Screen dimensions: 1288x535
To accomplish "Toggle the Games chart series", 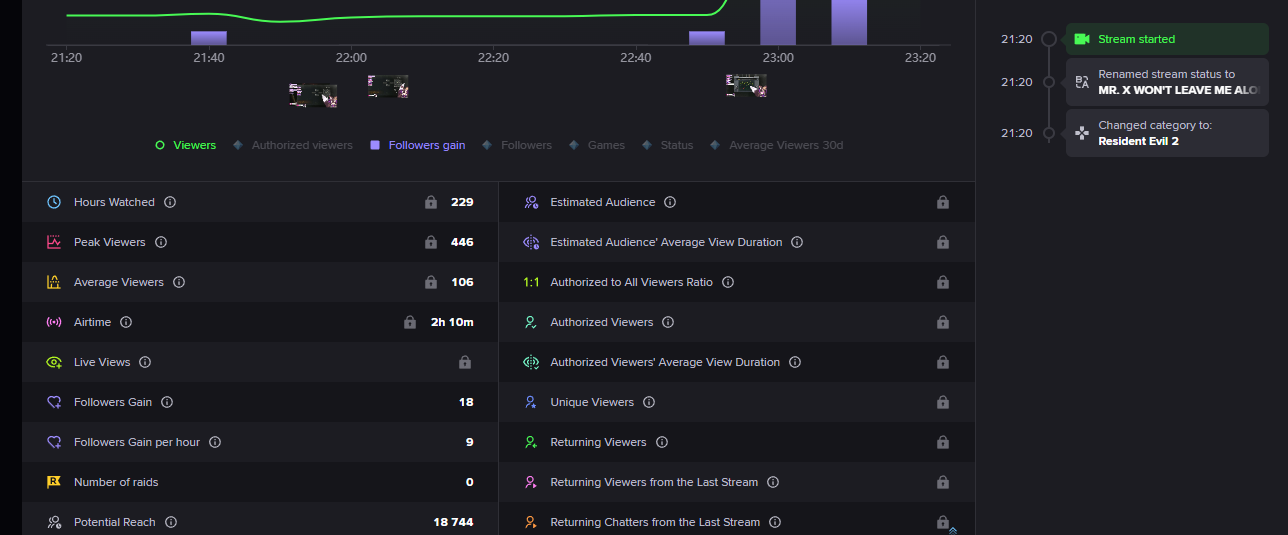I will point(597,145).
